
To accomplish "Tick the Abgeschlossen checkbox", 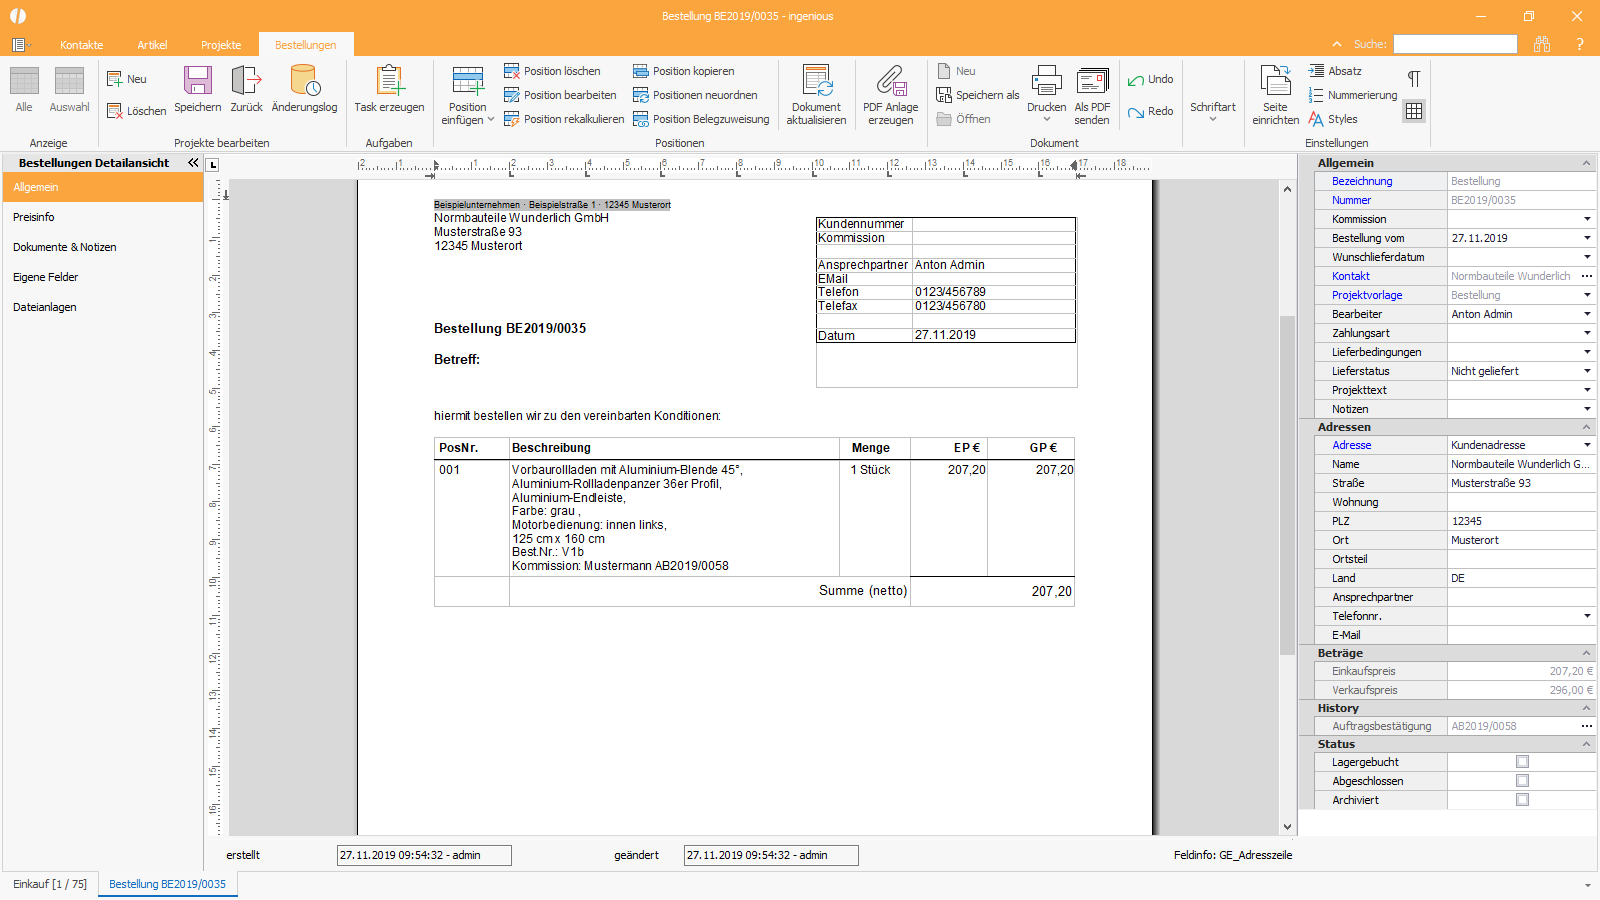I will pyautogui.click(x=1522, y=781).
